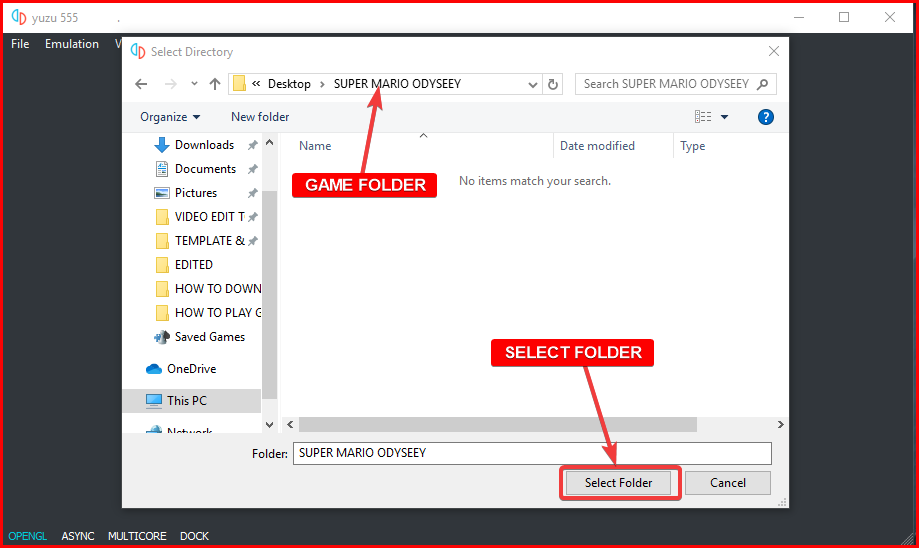The width and height of the screenshot is (919, 548).
Task: Open the HOW TO PLAY G folder
Action: [217, 313]
